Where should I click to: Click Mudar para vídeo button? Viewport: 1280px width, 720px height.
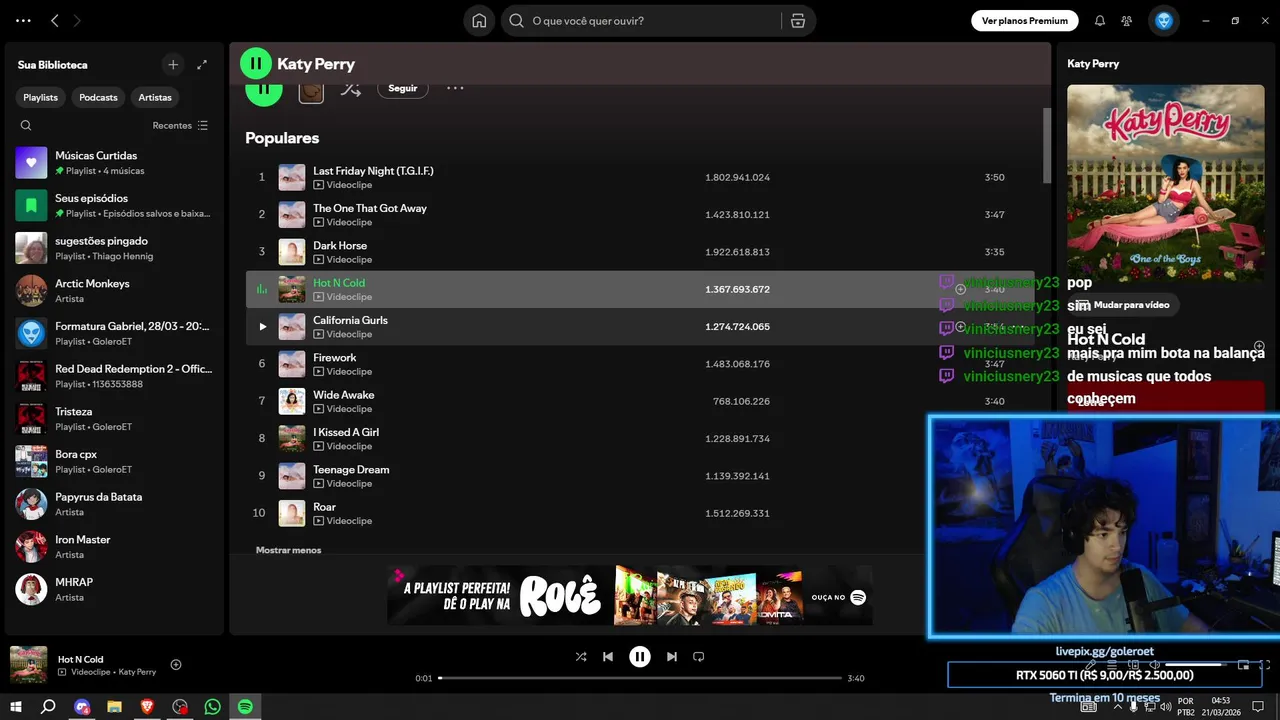(x=1122, y=305)
